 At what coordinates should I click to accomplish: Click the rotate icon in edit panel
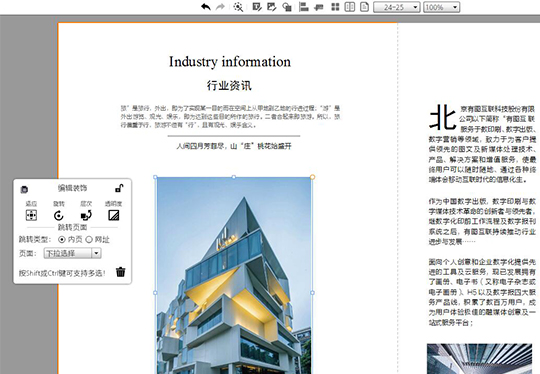59,216
